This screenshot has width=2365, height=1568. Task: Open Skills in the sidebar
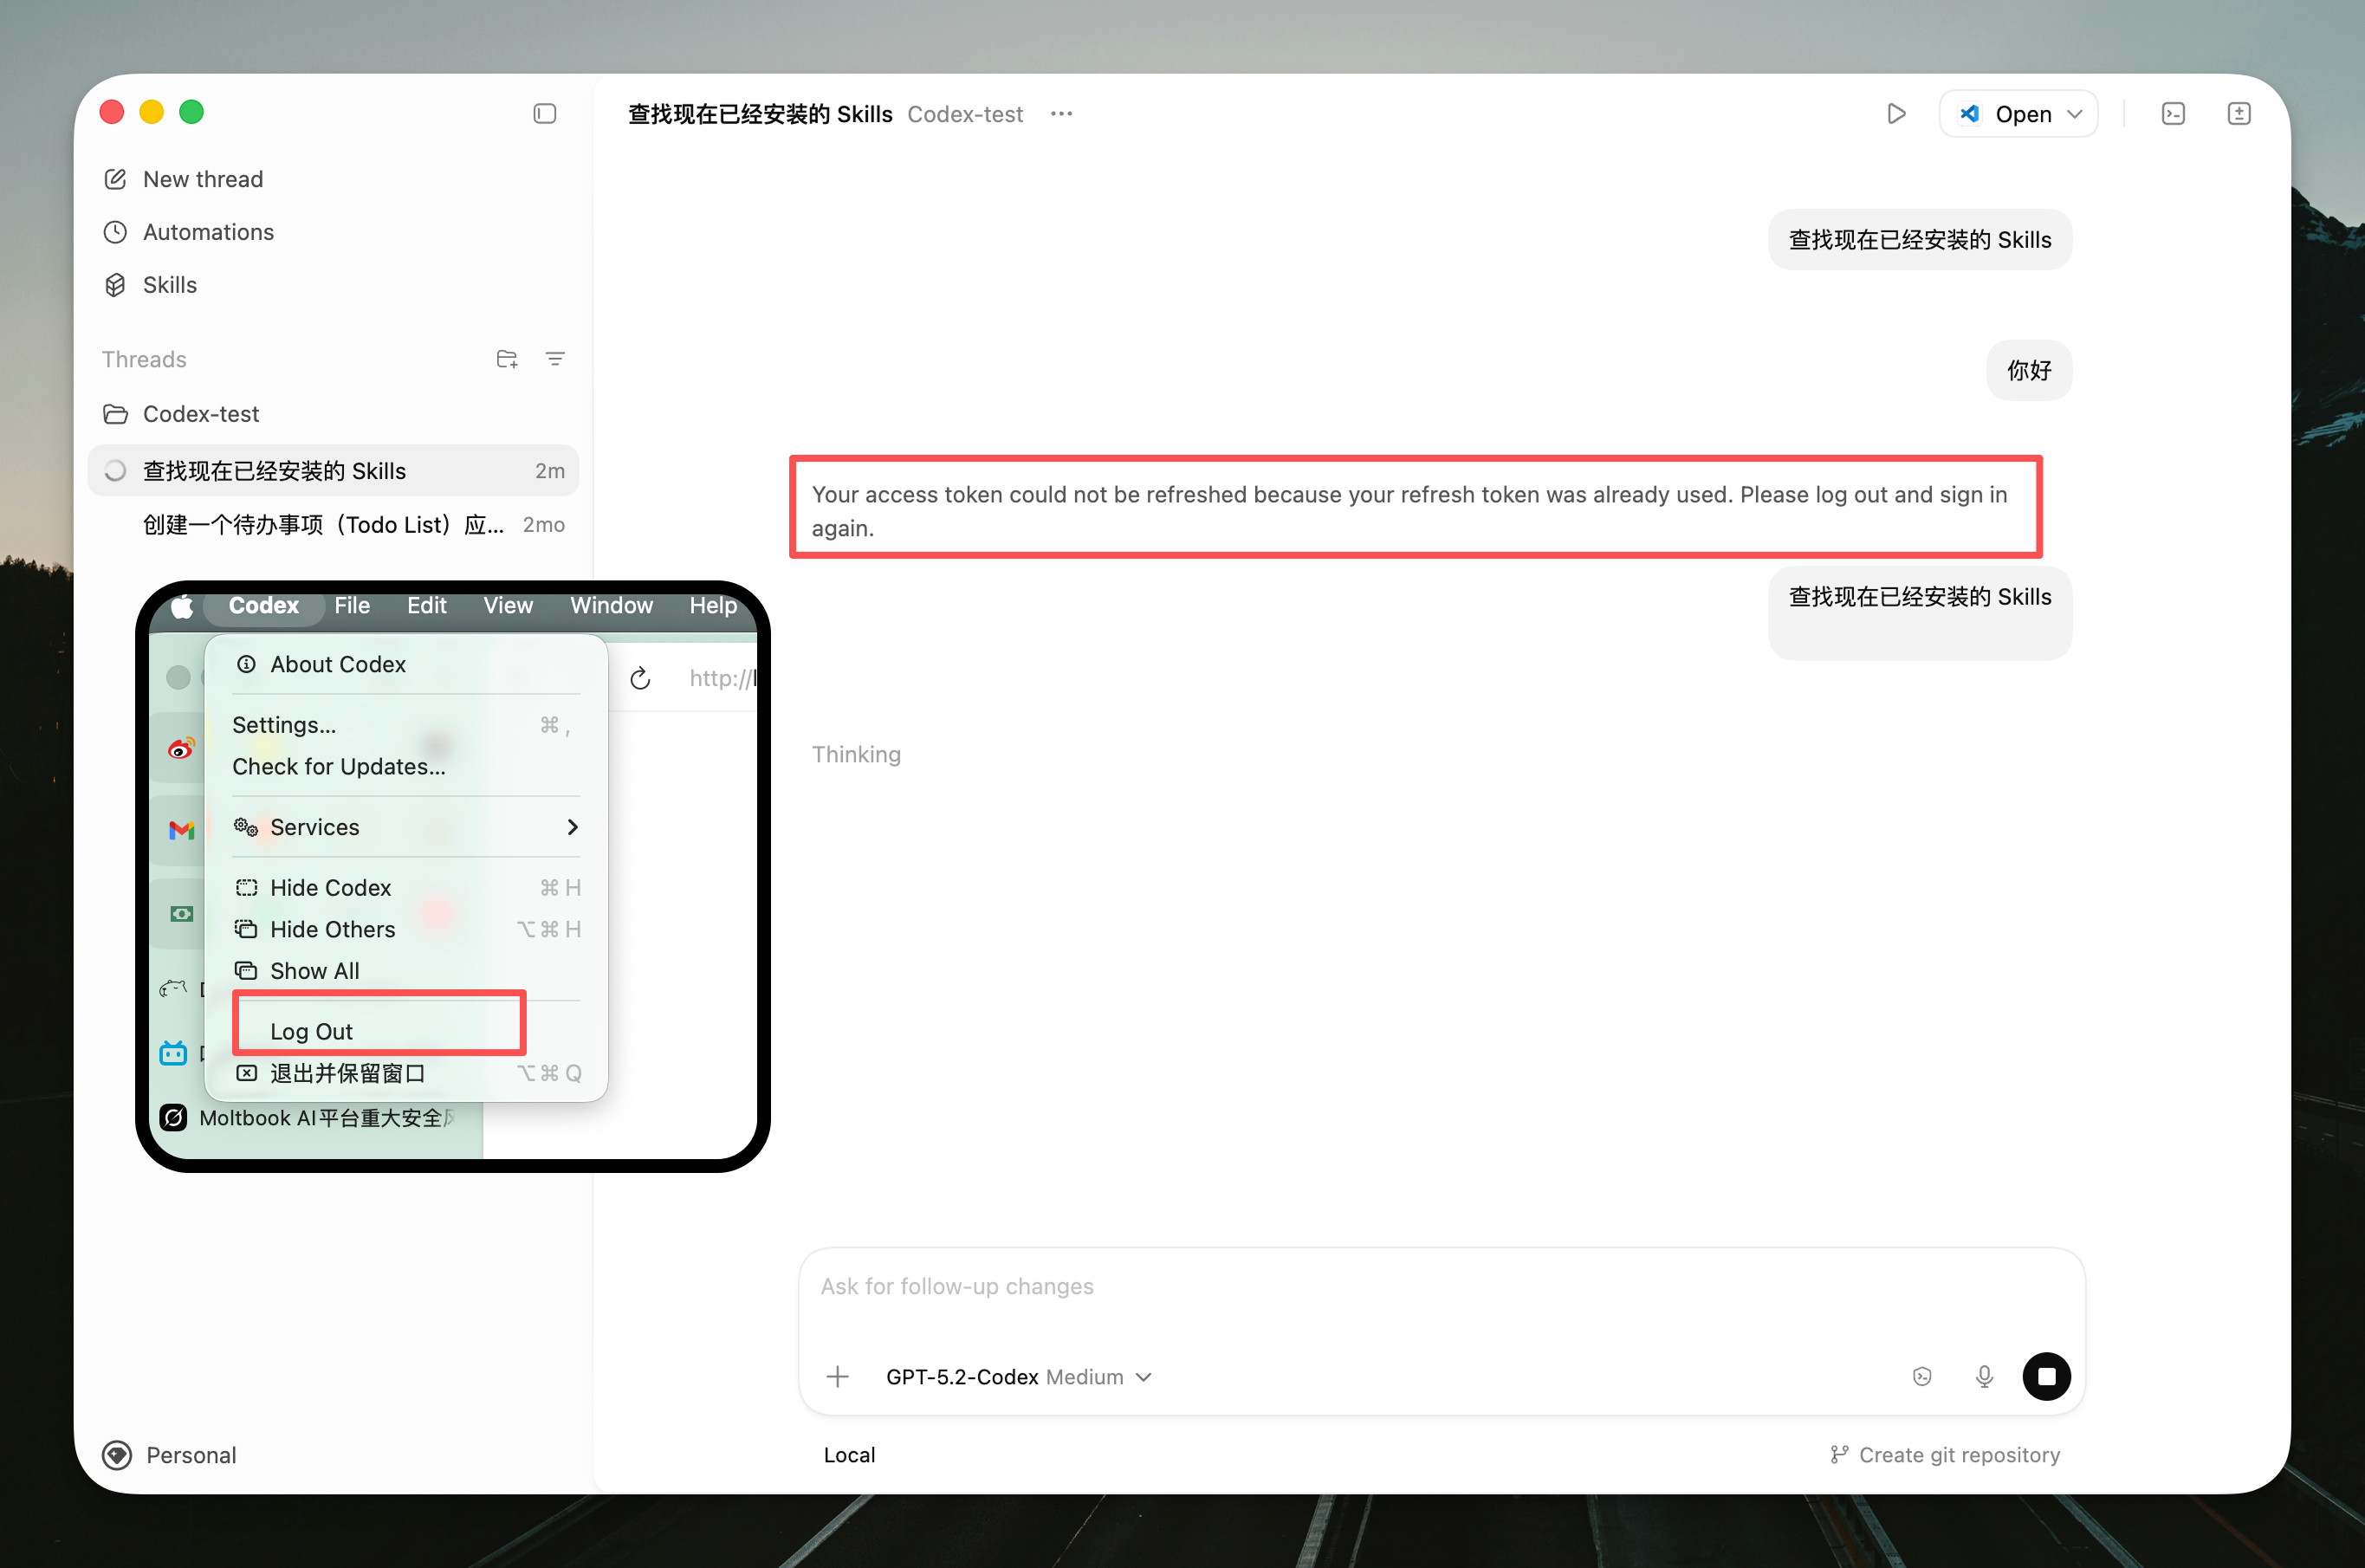point(169,285)
